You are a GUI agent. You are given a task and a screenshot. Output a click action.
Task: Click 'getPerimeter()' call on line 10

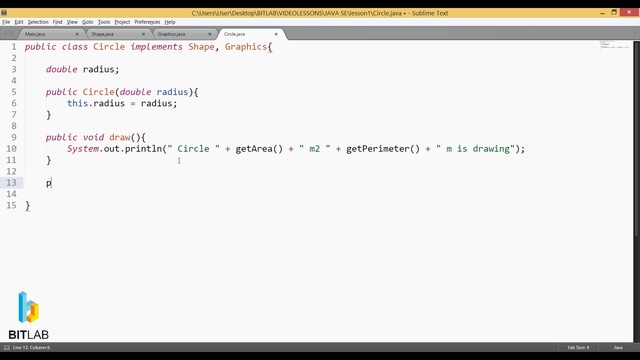click(x=383, y=149)
